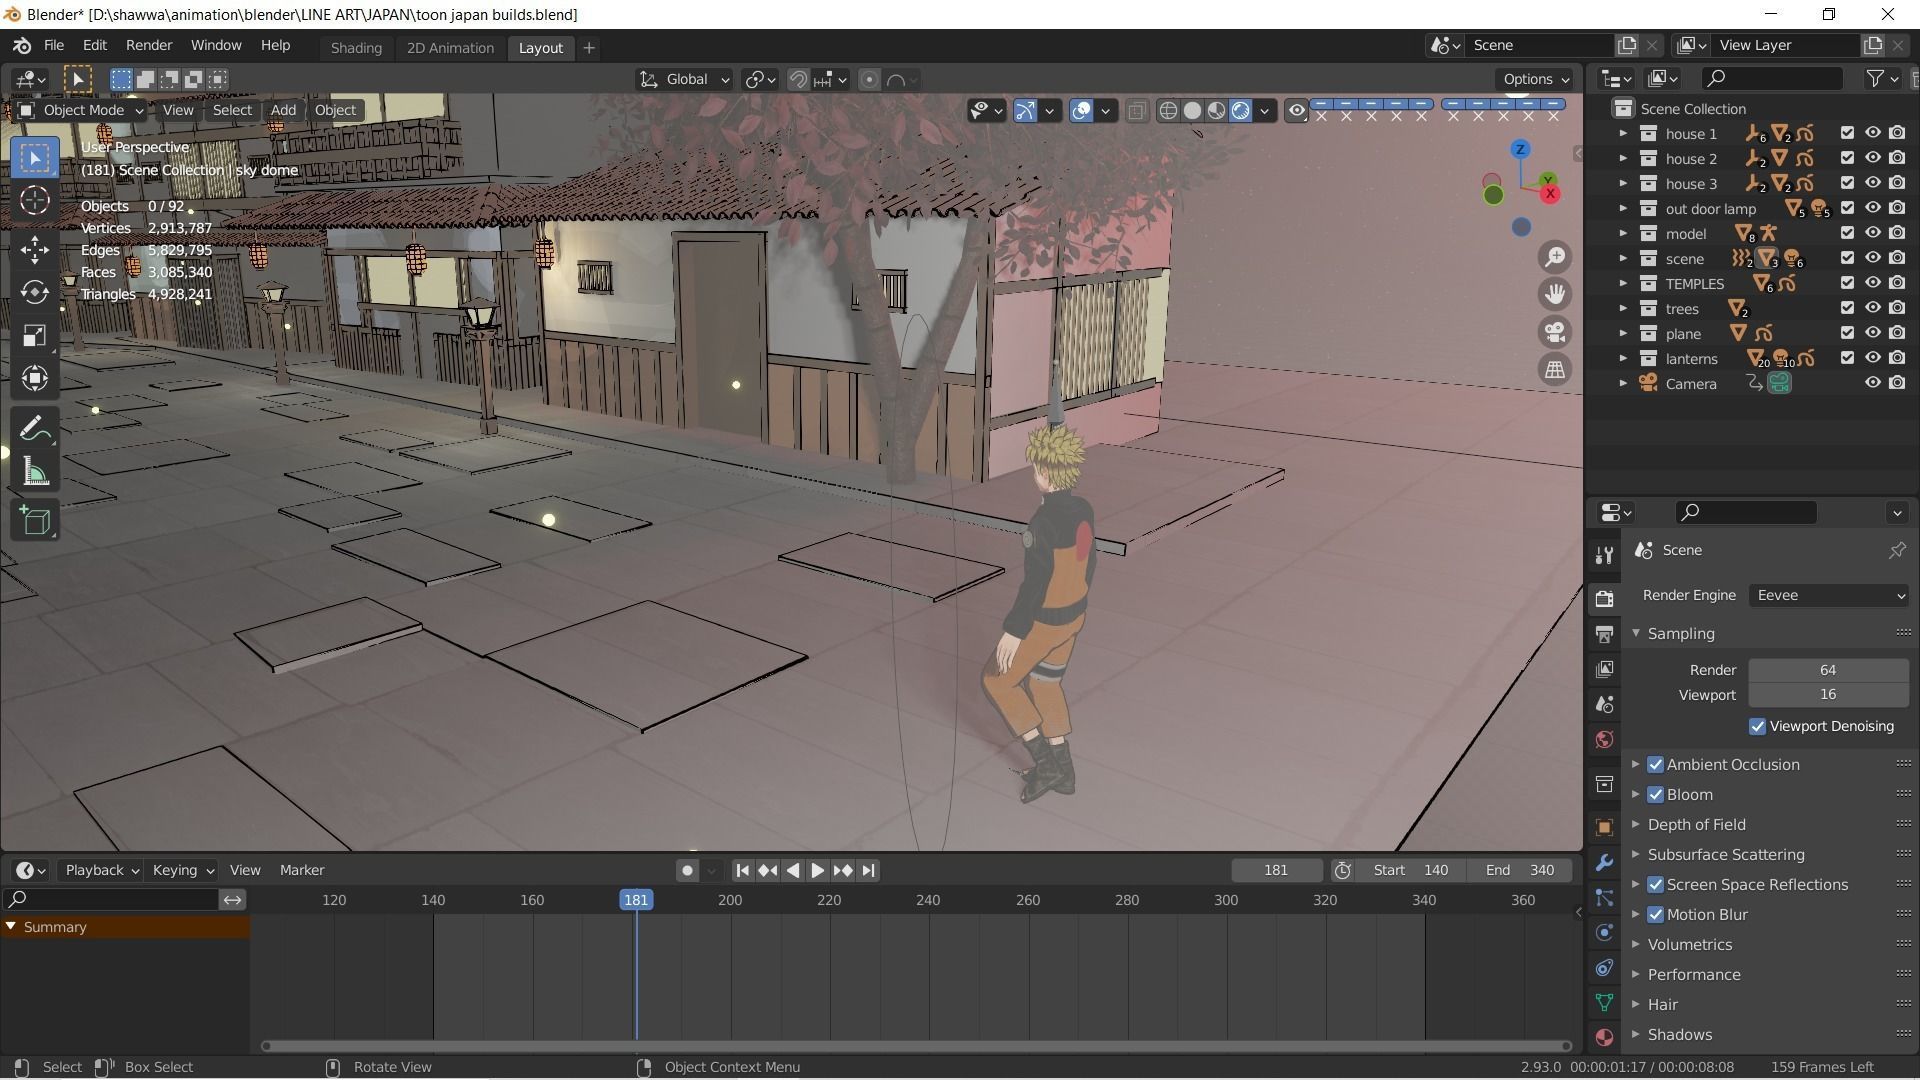Screen dimensions: 1920x1080
Task: Disable Motion Blur checkbox
Action: (1655, 914)
